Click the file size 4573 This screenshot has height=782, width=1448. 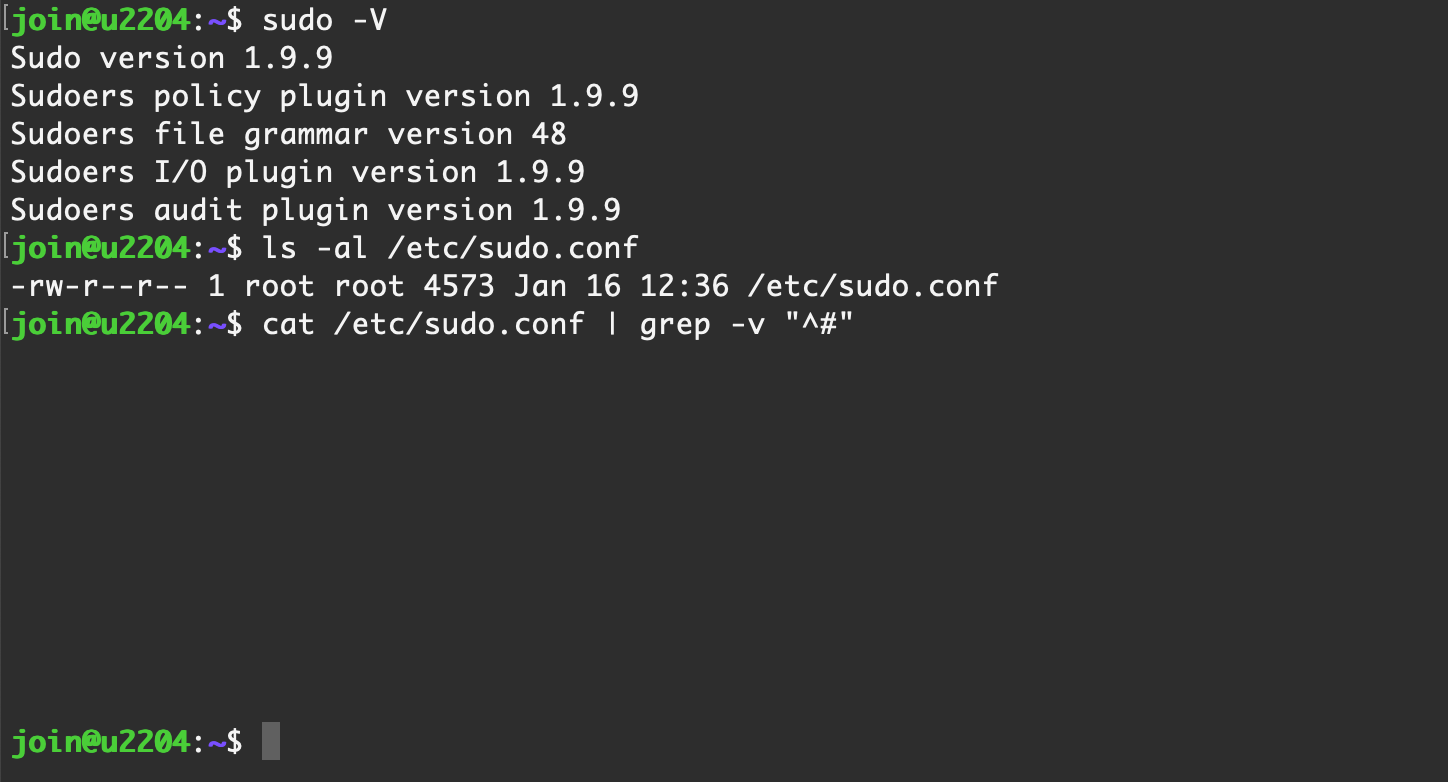coord(459,286)
